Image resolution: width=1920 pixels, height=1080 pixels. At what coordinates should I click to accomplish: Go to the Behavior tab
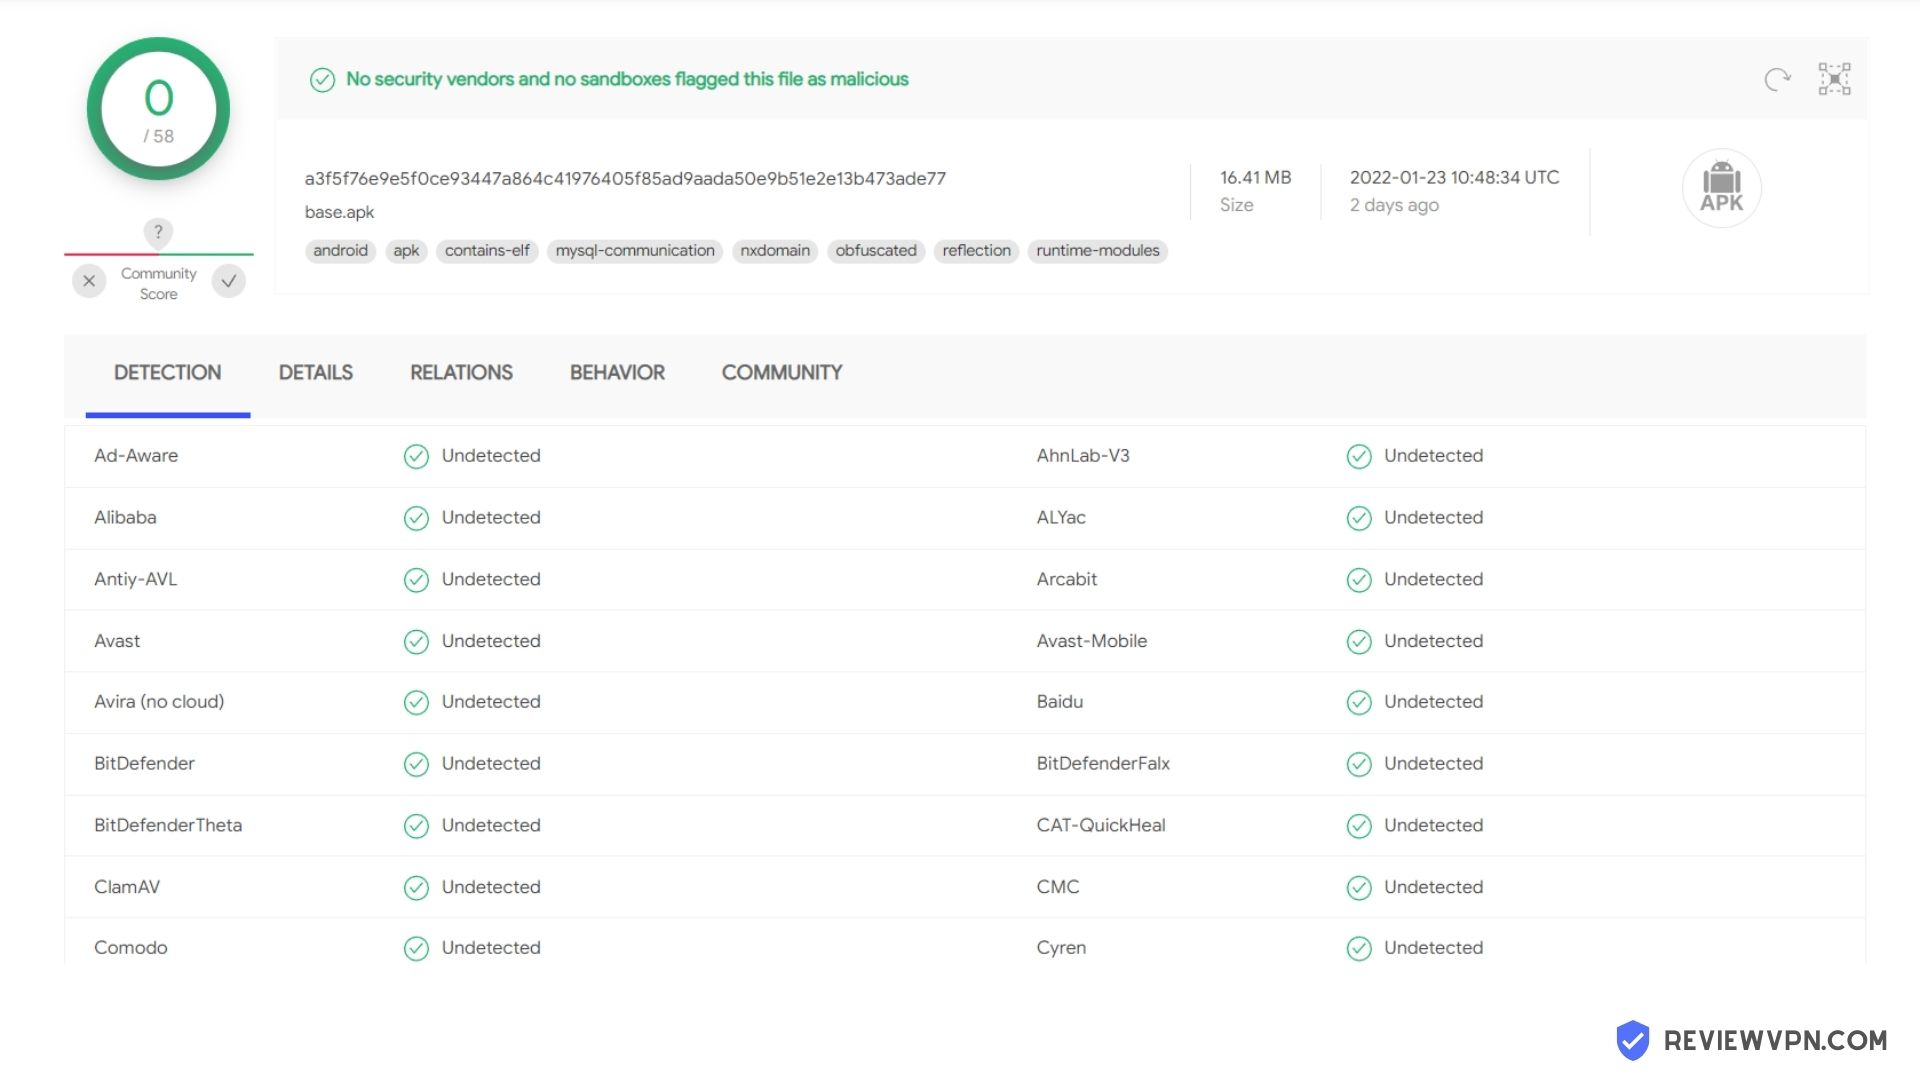(617, 373)
